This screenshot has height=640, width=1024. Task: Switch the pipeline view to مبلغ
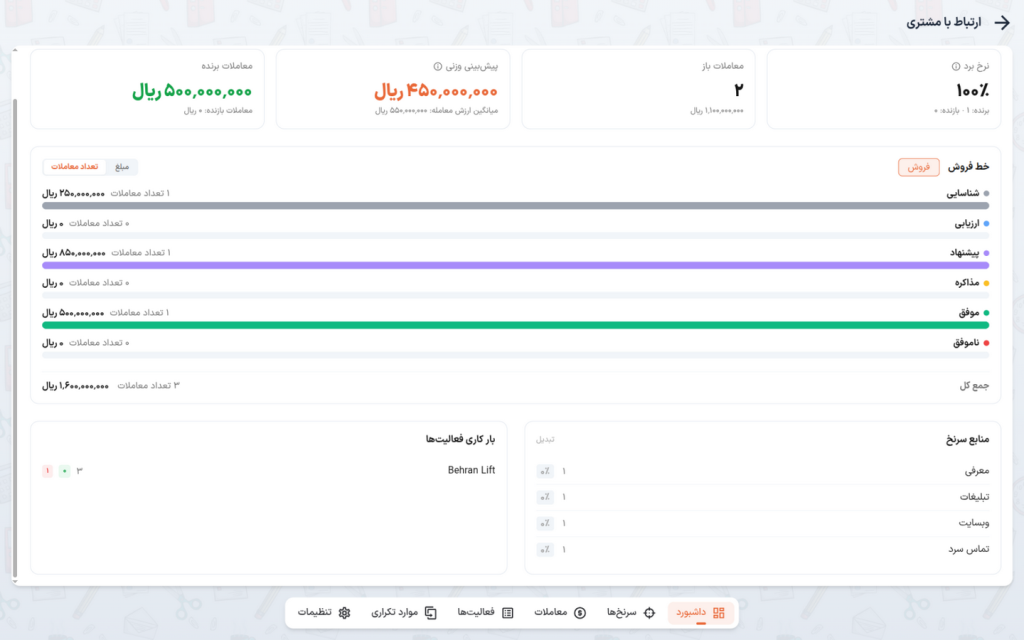pyautogui.click(x=122, y=167)
